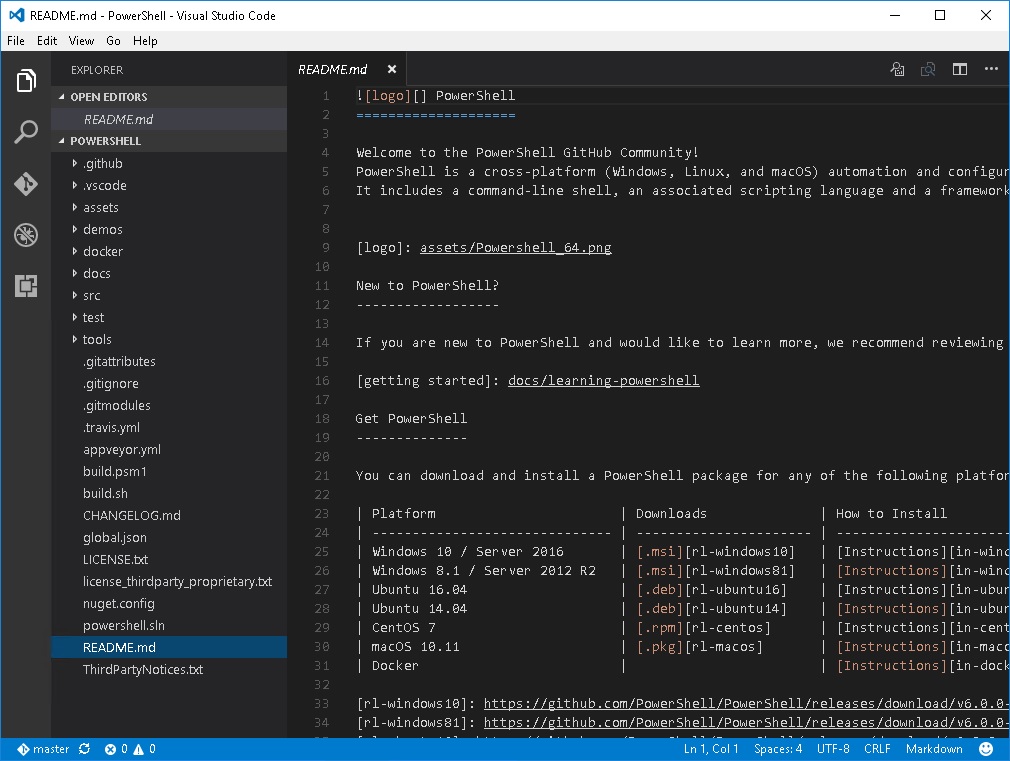This screenshot has height=761, width=1010.
Task: Close the README.md editor tab
Action: (392, 69)
